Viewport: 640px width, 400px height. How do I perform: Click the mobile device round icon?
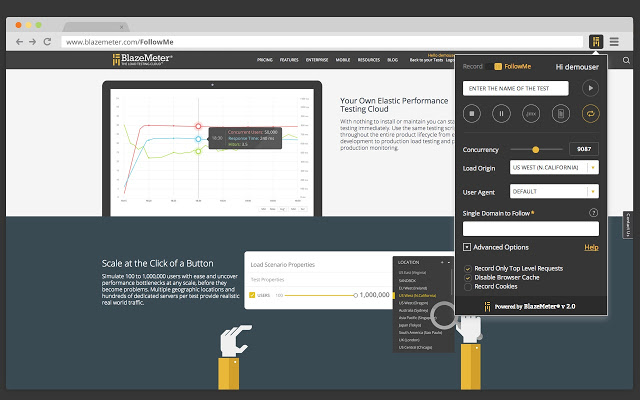[561, 113]
